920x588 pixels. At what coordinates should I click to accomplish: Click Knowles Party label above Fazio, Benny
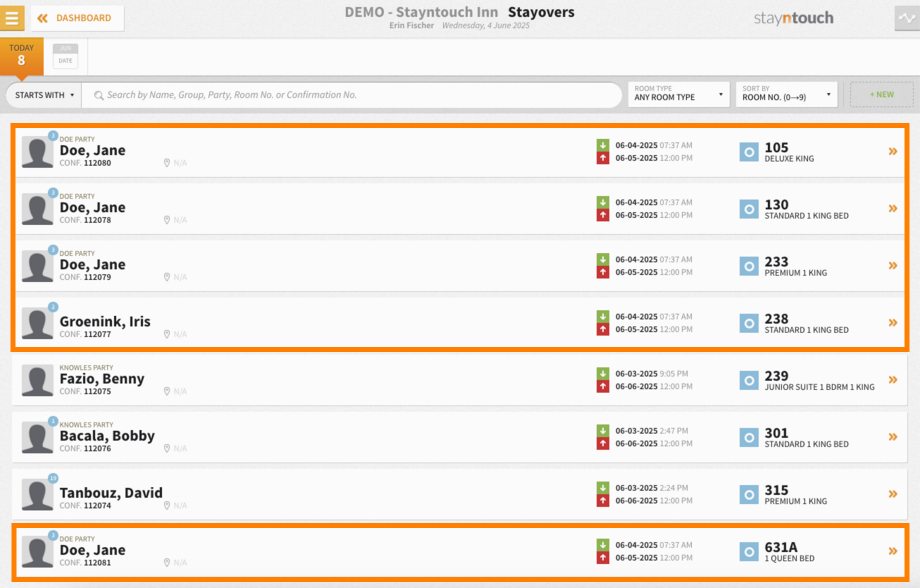coord(86,367)
